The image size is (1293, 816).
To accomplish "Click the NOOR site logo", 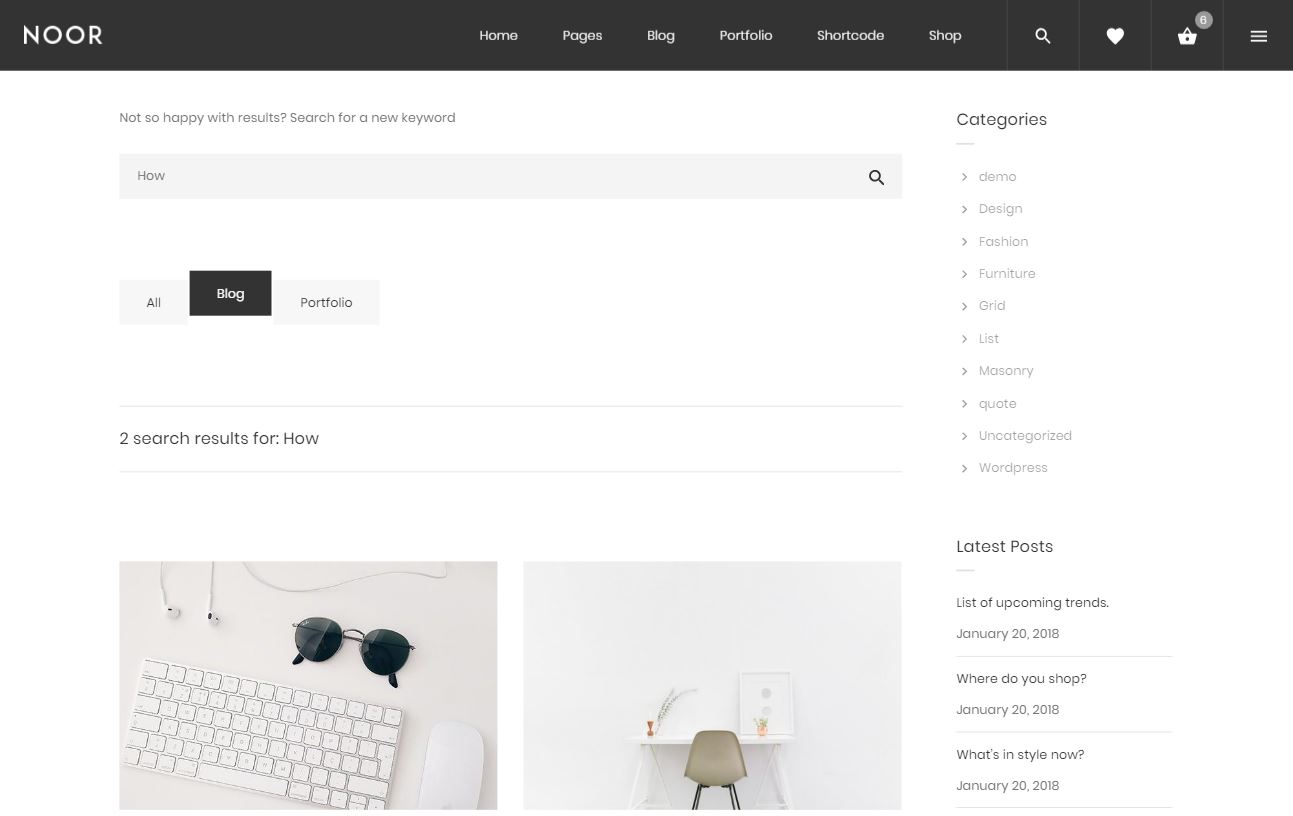I will [x=63, y=35].
